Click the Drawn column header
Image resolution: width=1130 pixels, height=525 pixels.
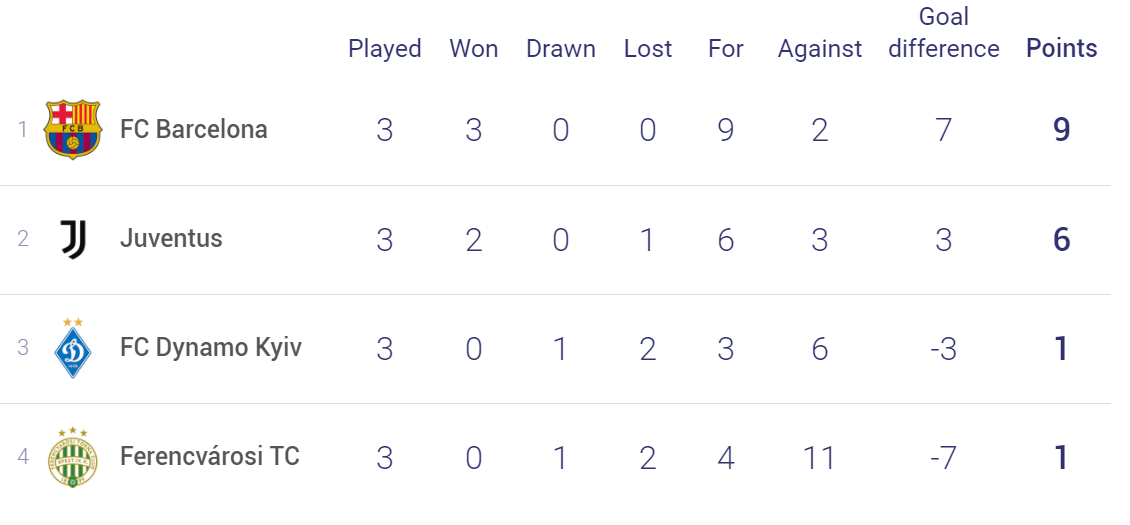click(x=561, y=48)
